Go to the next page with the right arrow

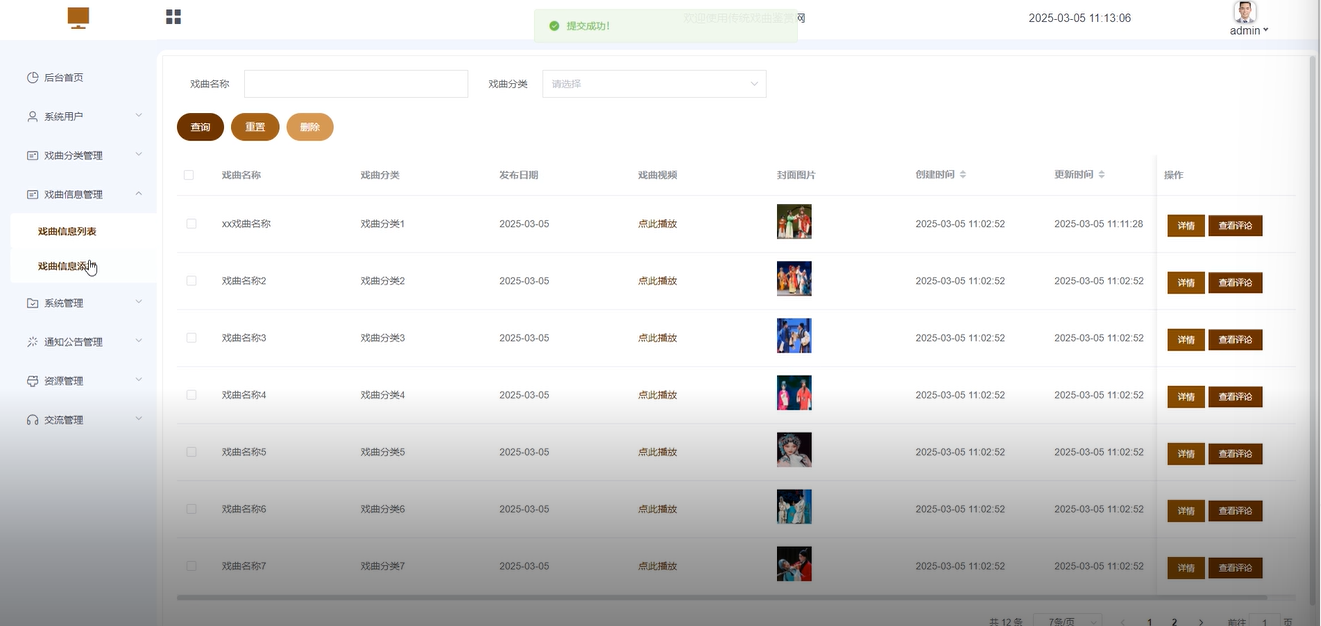pos(1201,621)
